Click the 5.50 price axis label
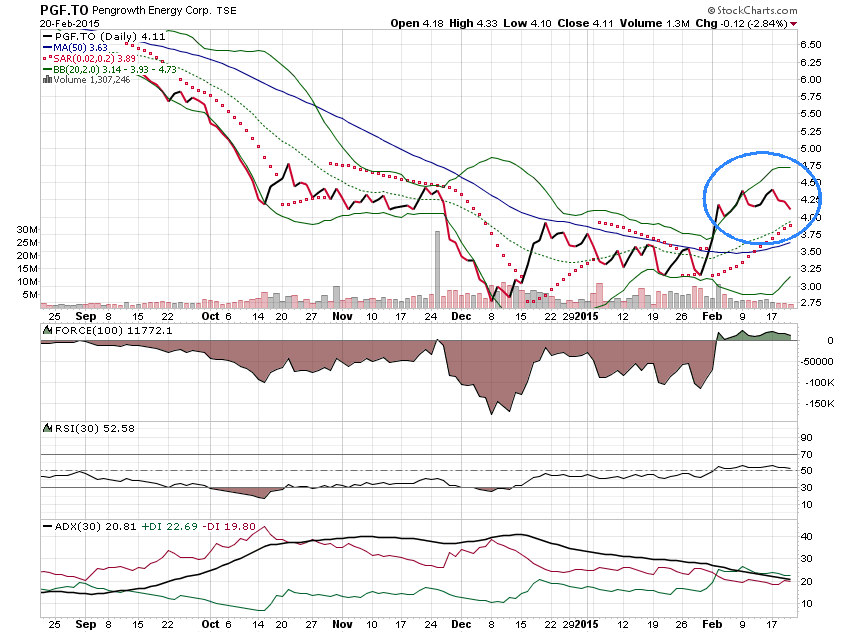The width and height of the screenshot is (850, 633). point(811,114)
